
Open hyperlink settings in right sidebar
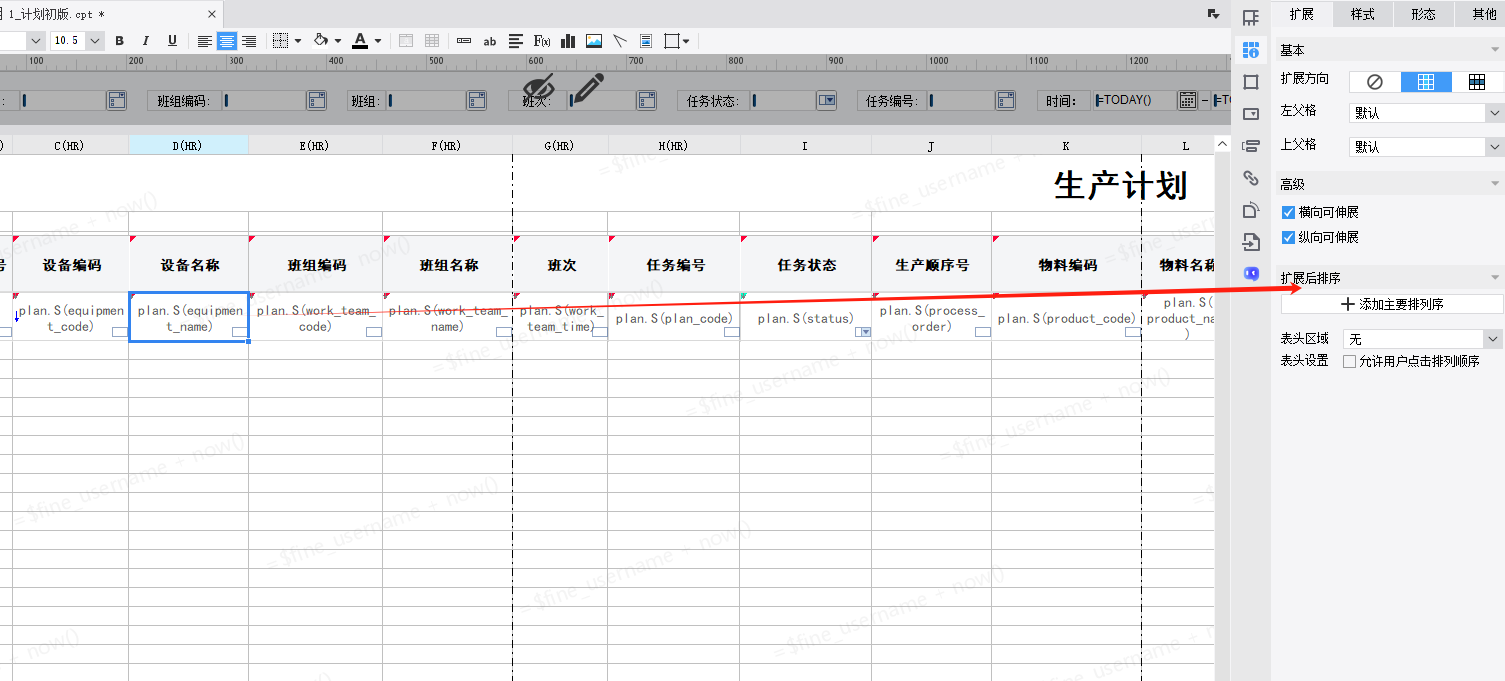(x=1250, y=178)
